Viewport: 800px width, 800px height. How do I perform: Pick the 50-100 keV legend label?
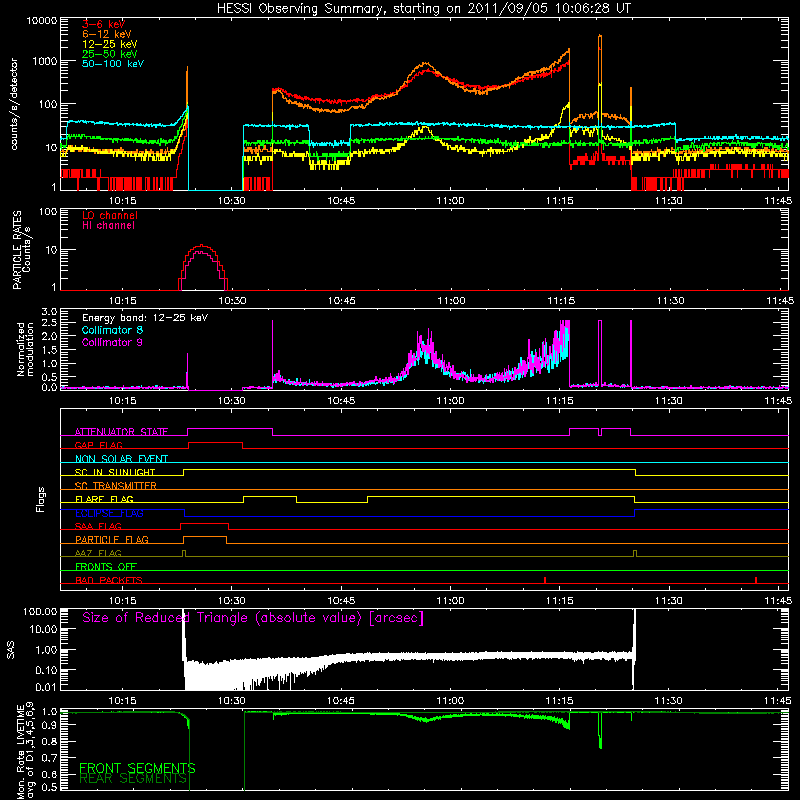point(113,64)
